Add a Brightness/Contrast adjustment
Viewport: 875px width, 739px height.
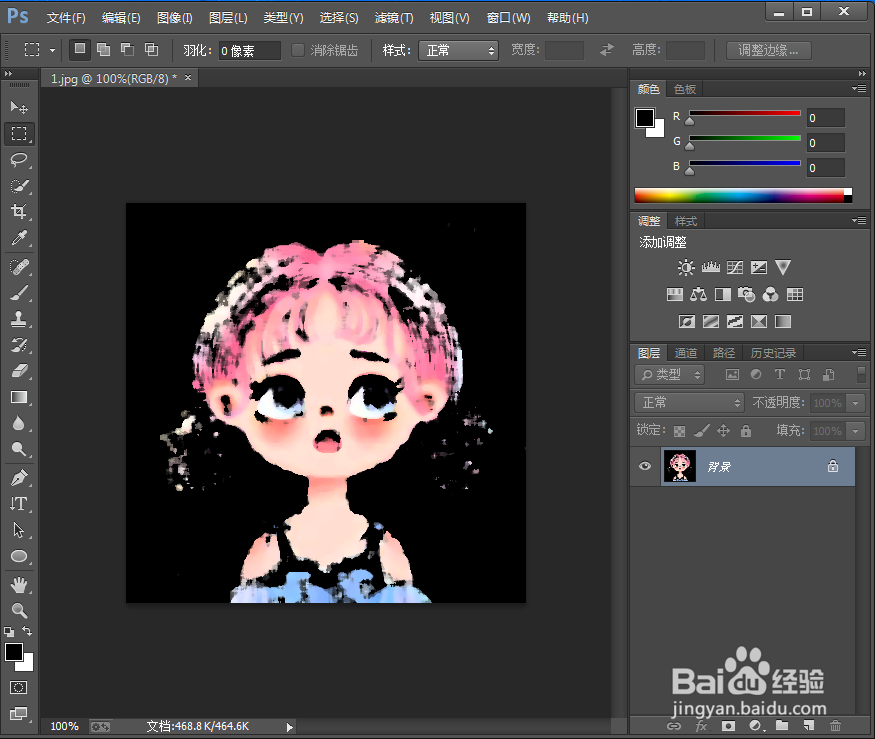pos(686,267)
